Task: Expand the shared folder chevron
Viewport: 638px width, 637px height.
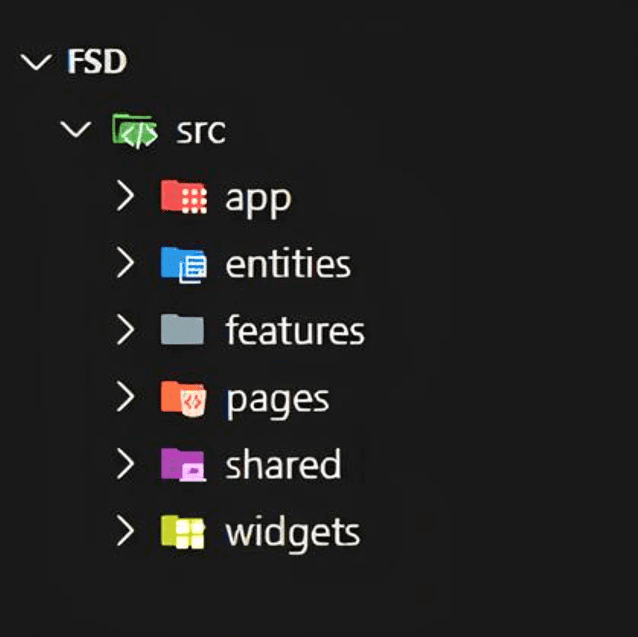Action: pos(124,465)
